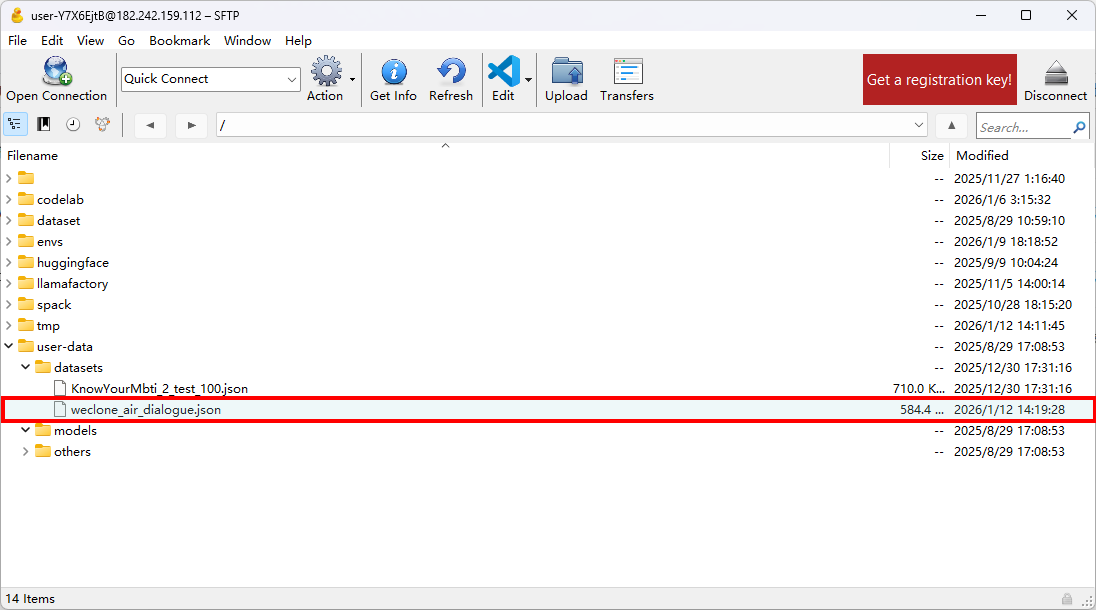Open the Go menu
This screenshot has height=610, width=1096.
tap(126, 41)
